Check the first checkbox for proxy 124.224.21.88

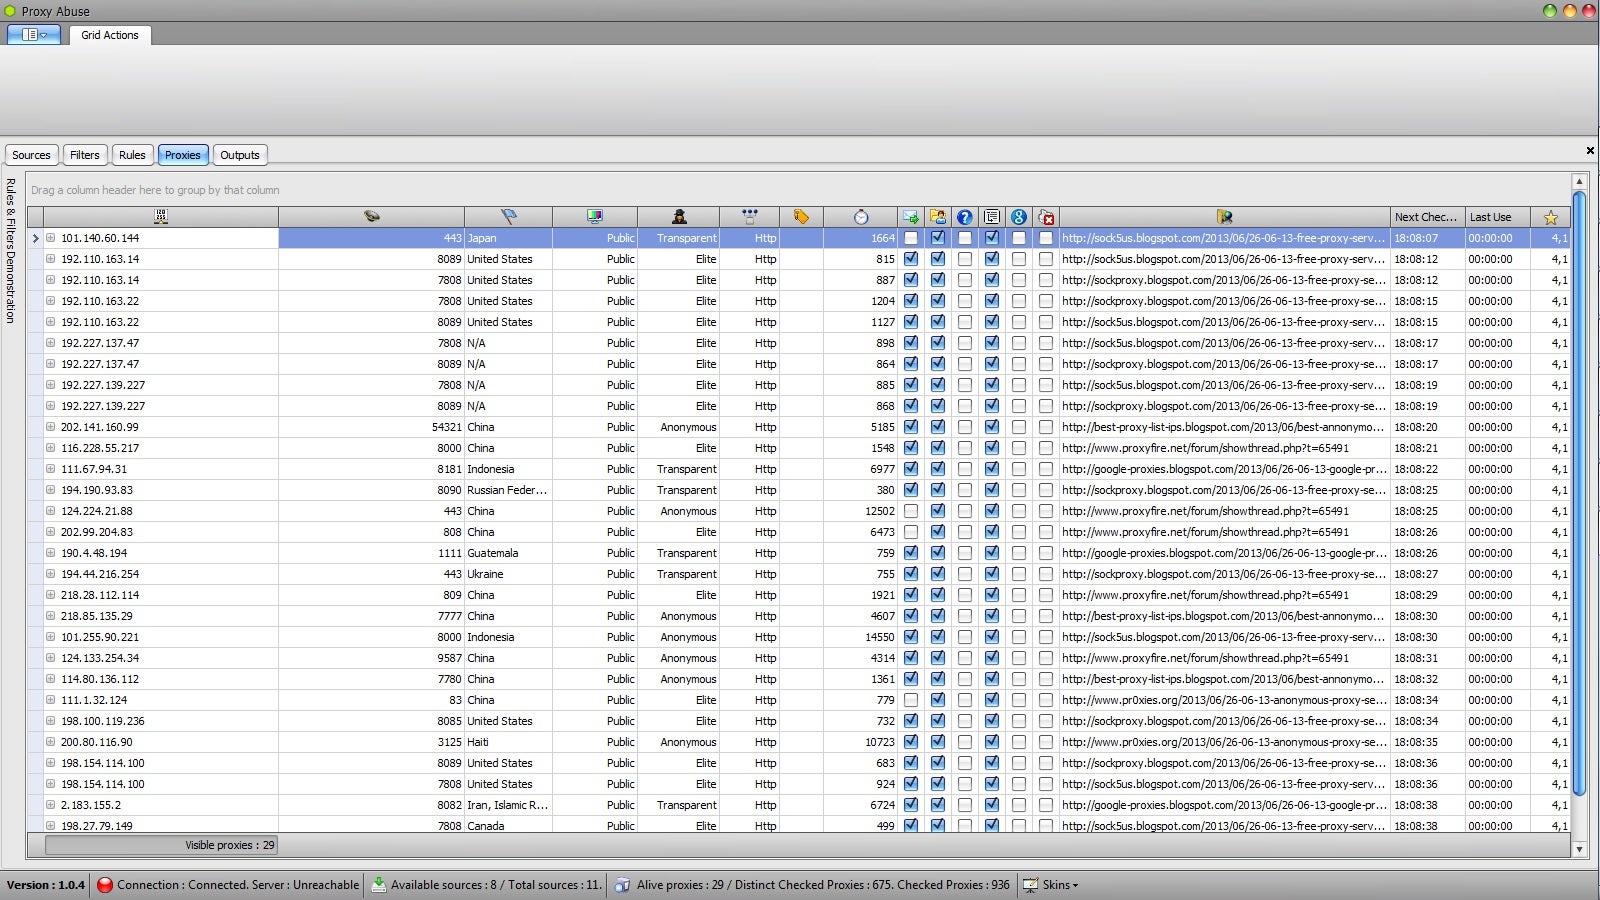tap(911, 511)
